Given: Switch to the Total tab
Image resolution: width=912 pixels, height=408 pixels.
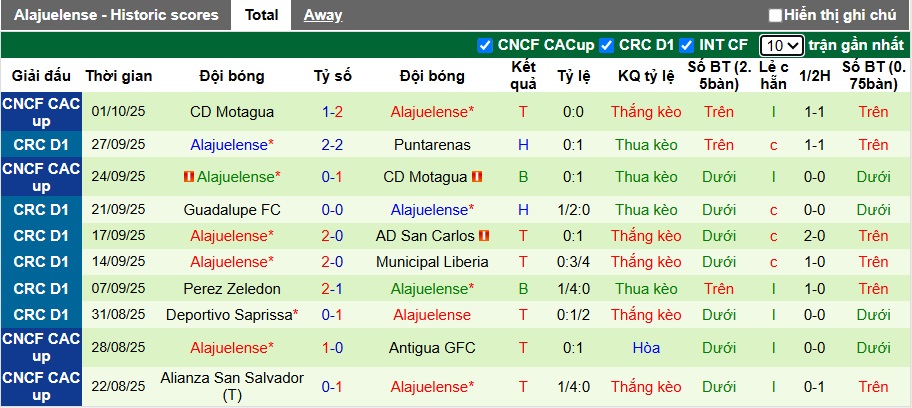Looking at the screenshot, I should click(x=261, y=15).
